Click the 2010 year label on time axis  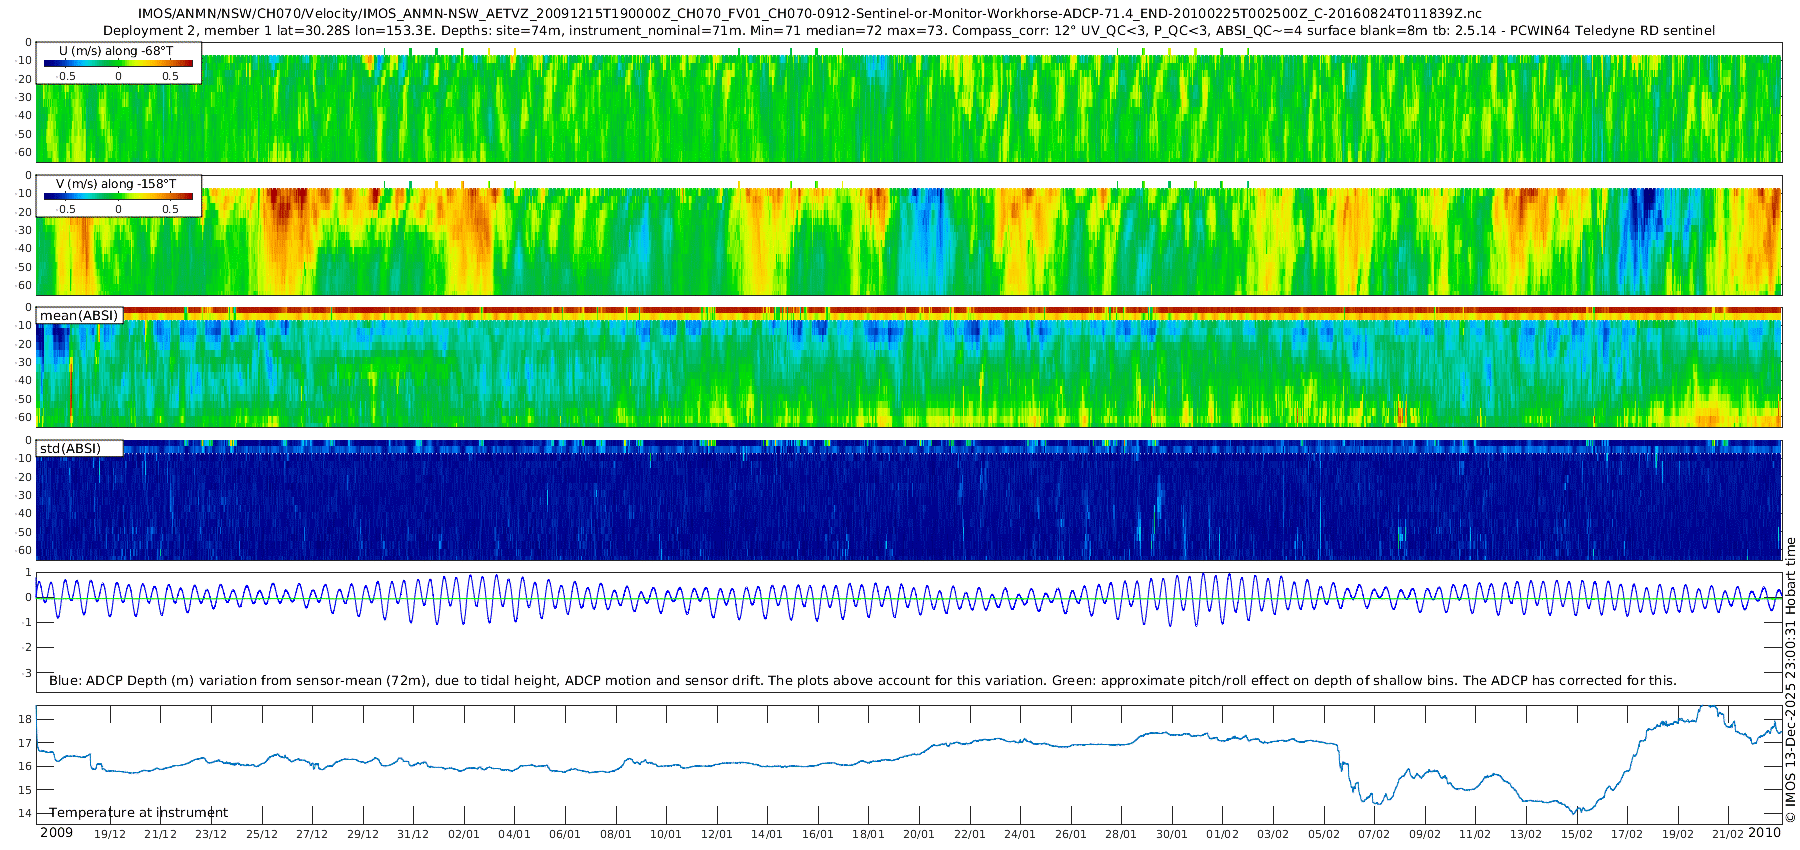pyautogui.click(x=1765, y=833)
